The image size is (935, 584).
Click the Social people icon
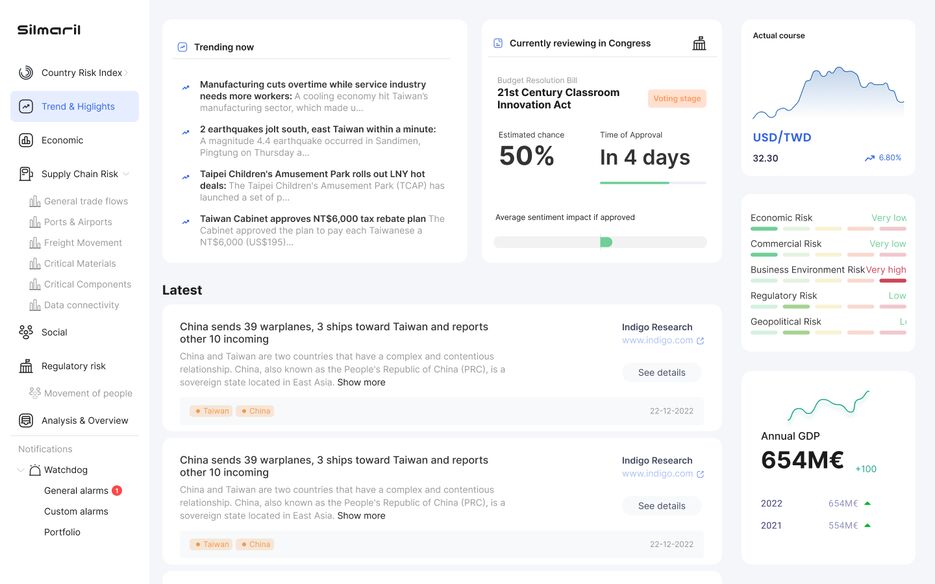26,332
